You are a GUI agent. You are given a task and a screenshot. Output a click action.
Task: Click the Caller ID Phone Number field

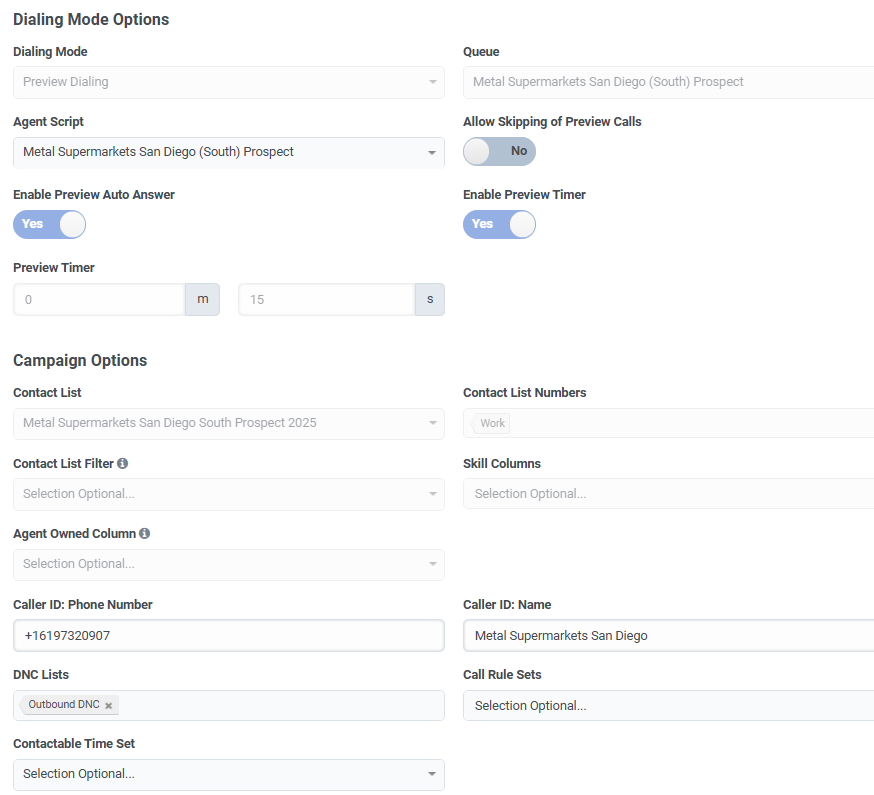(228, 636)
